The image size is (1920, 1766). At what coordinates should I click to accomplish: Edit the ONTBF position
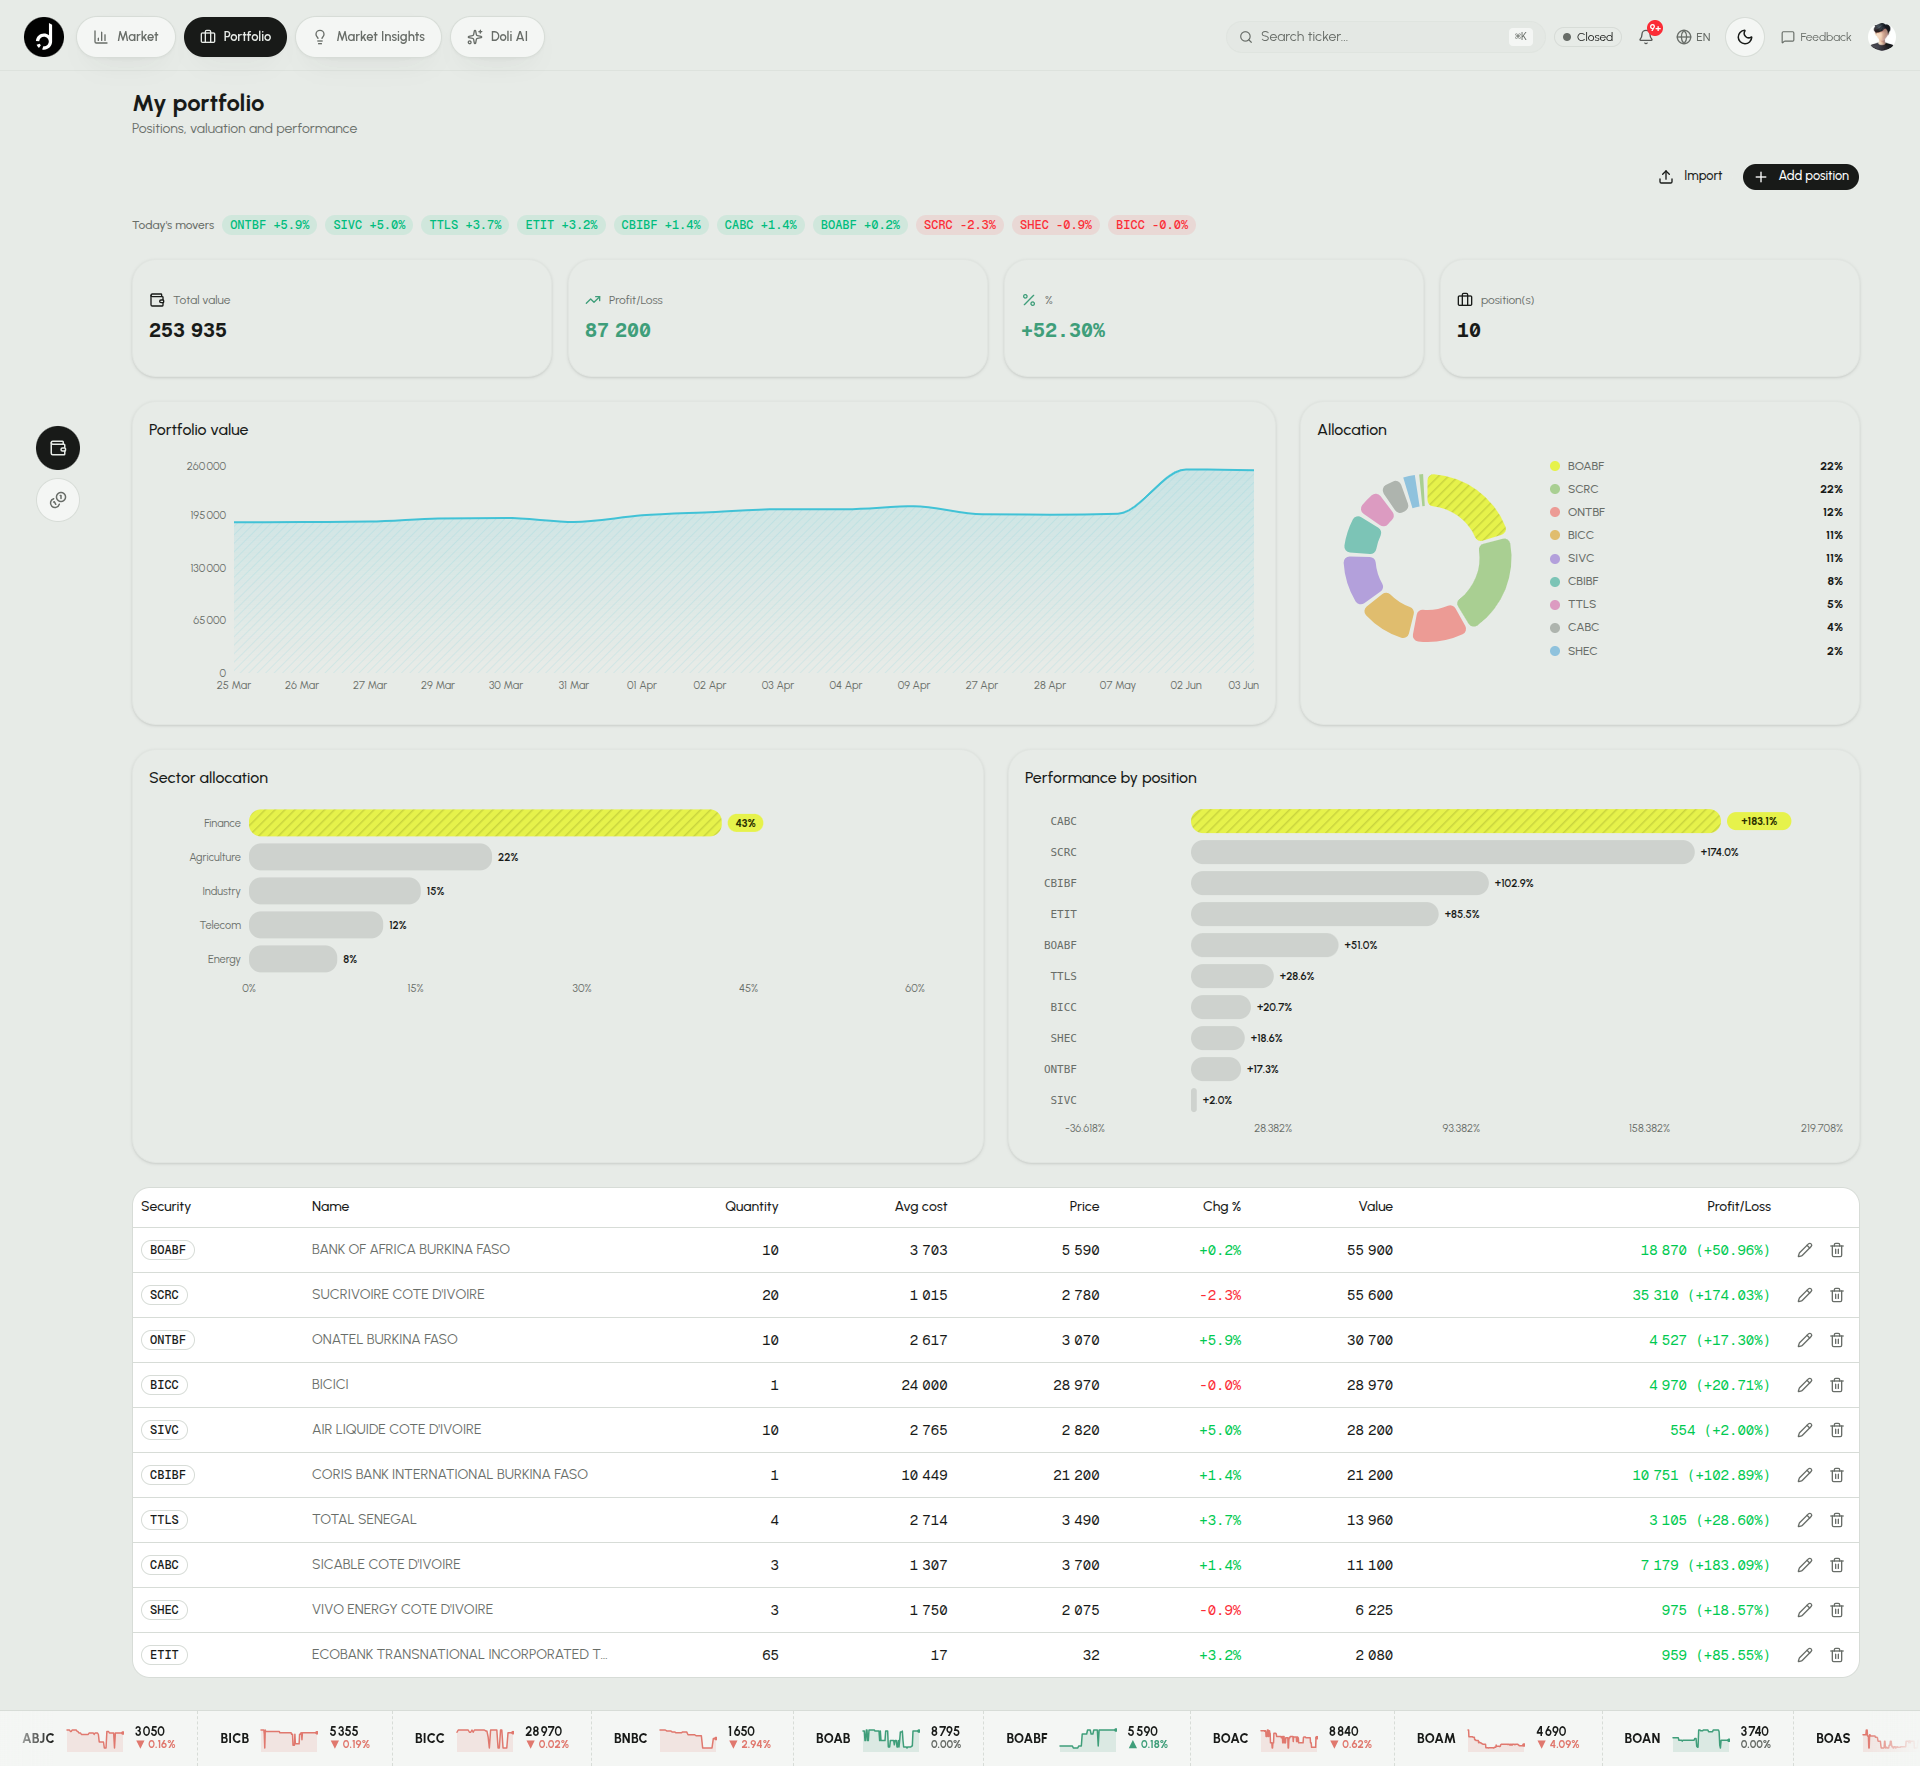[x=1805, y=1340]
